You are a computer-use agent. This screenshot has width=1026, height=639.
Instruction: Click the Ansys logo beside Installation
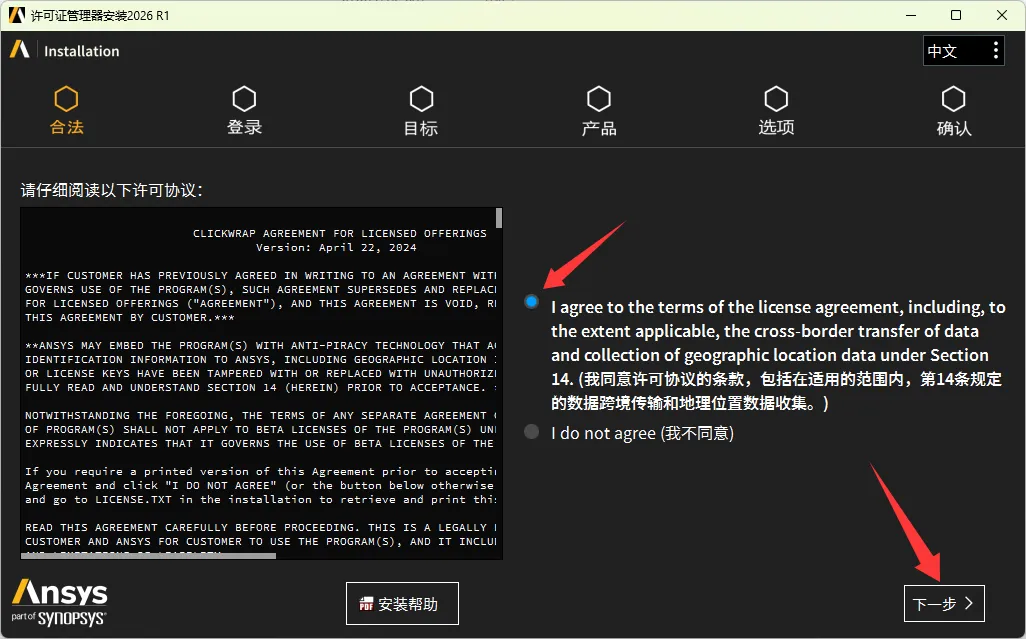(x=20, y=50)
